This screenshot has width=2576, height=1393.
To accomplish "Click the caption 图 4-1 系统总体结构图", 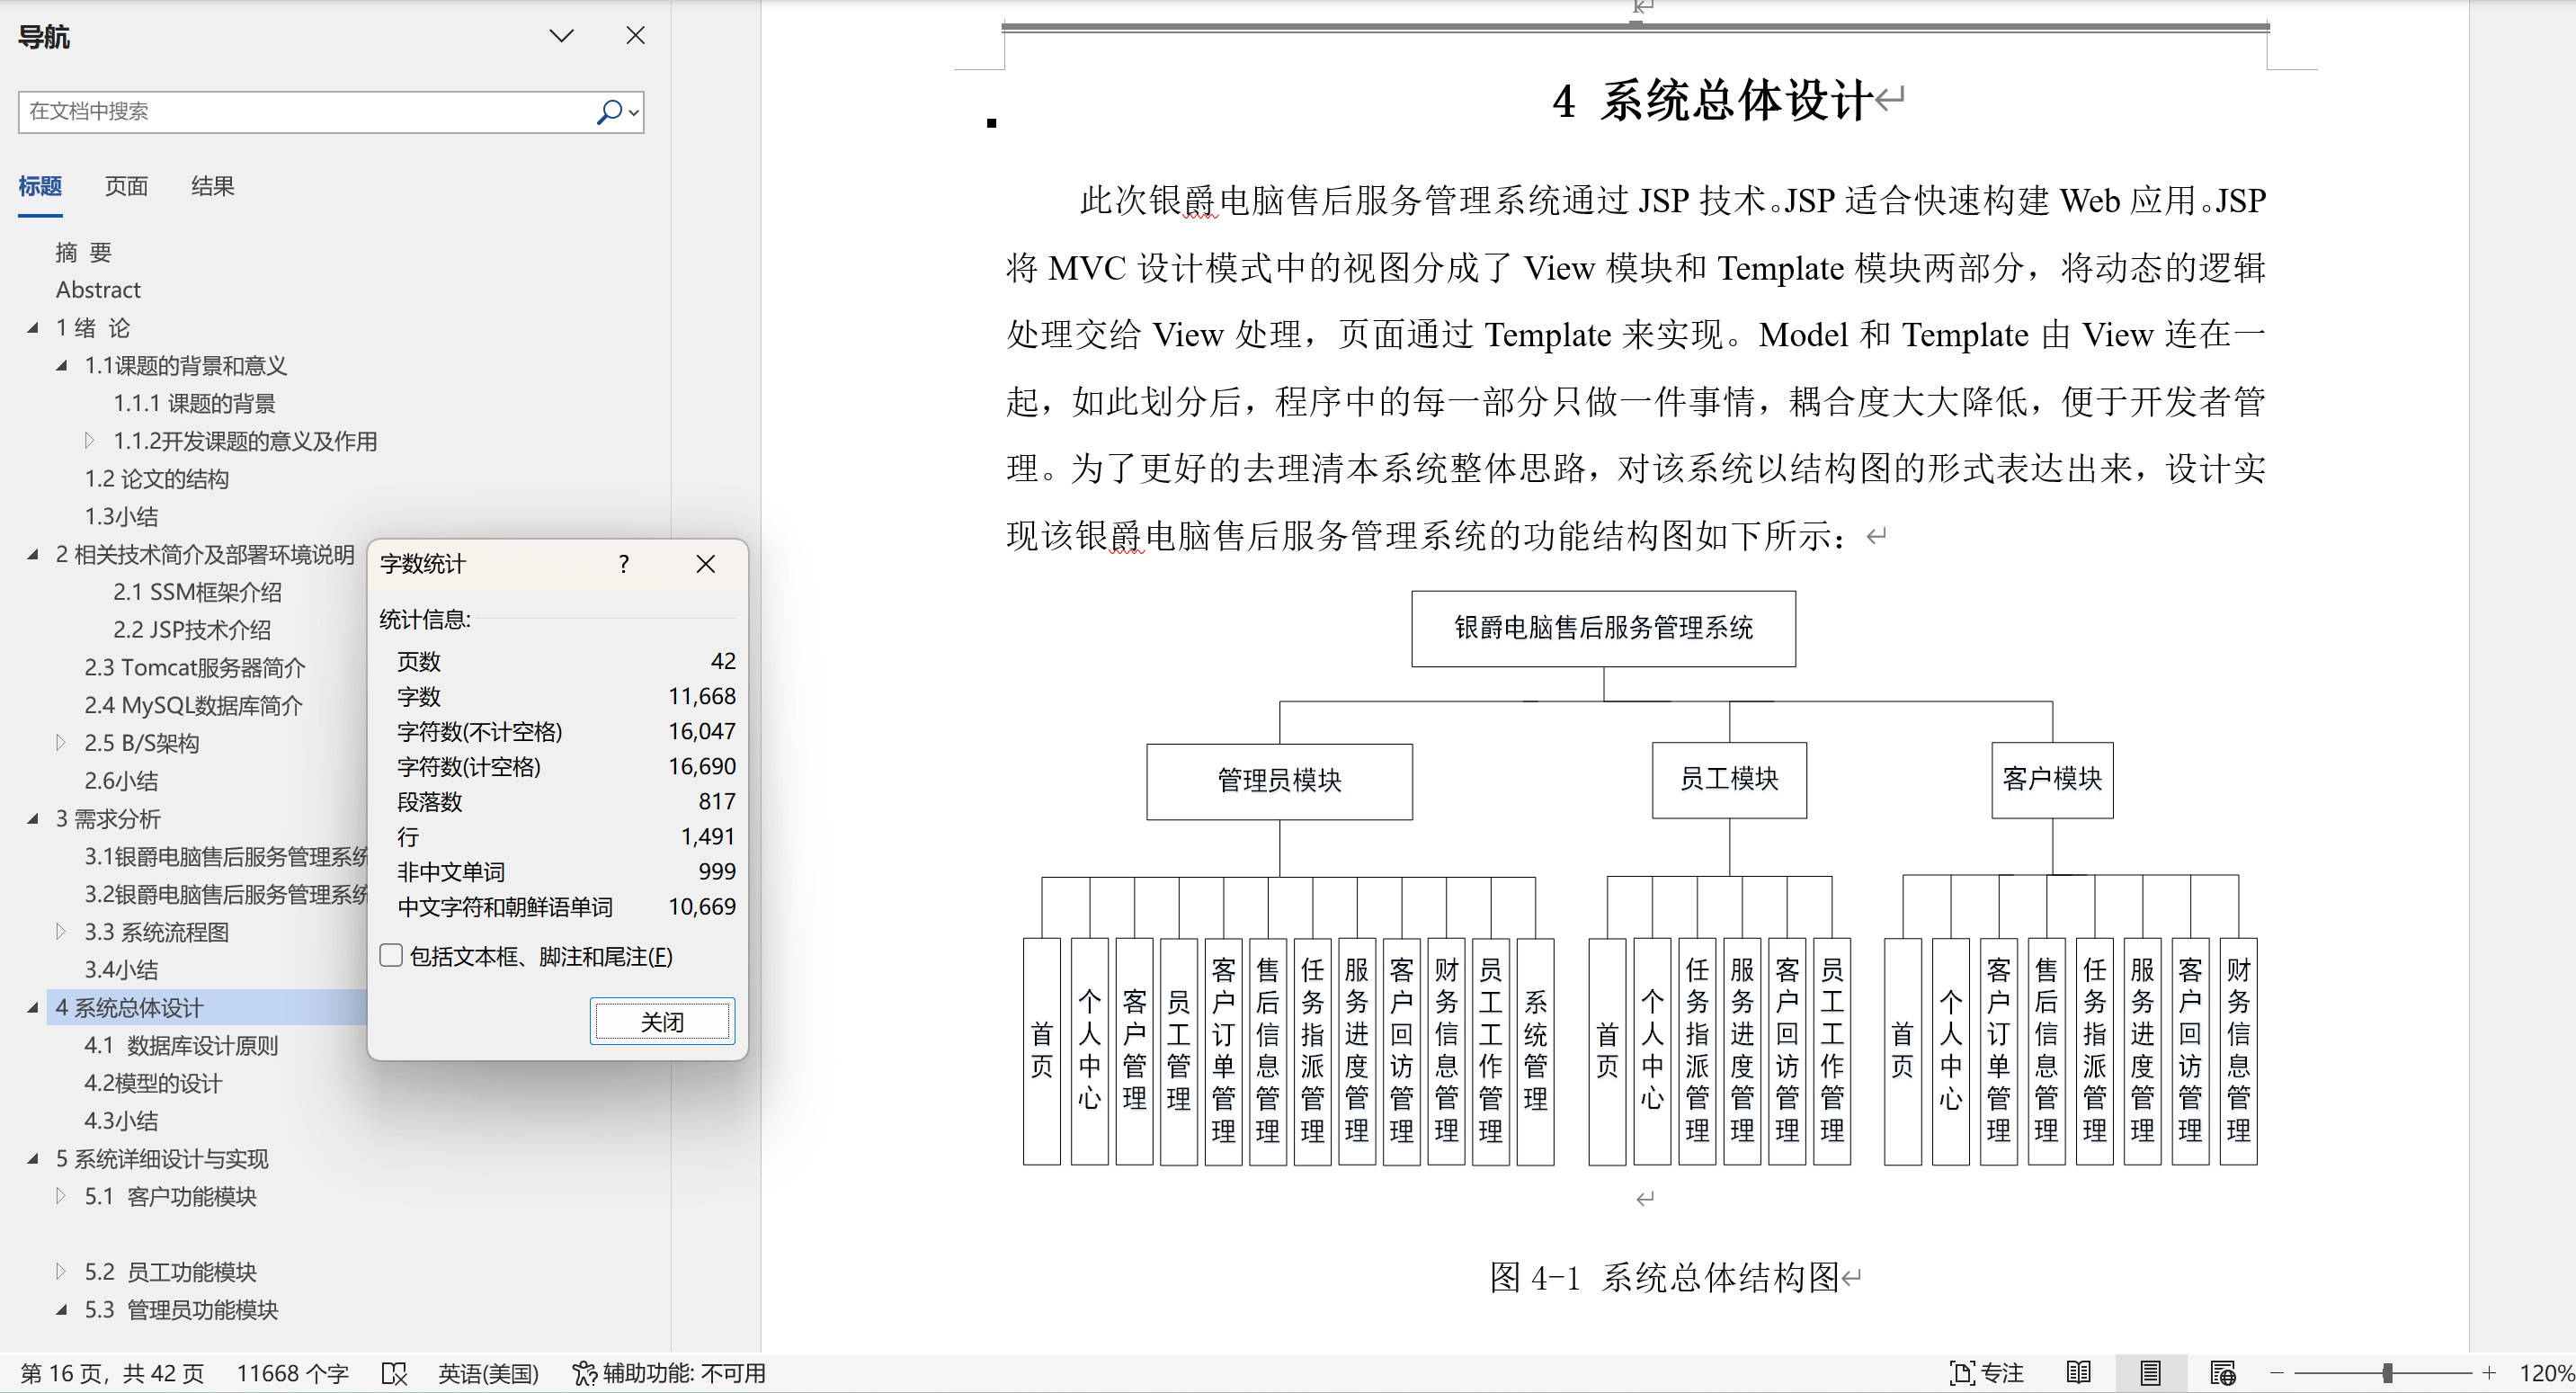I will point(1664,1277).
